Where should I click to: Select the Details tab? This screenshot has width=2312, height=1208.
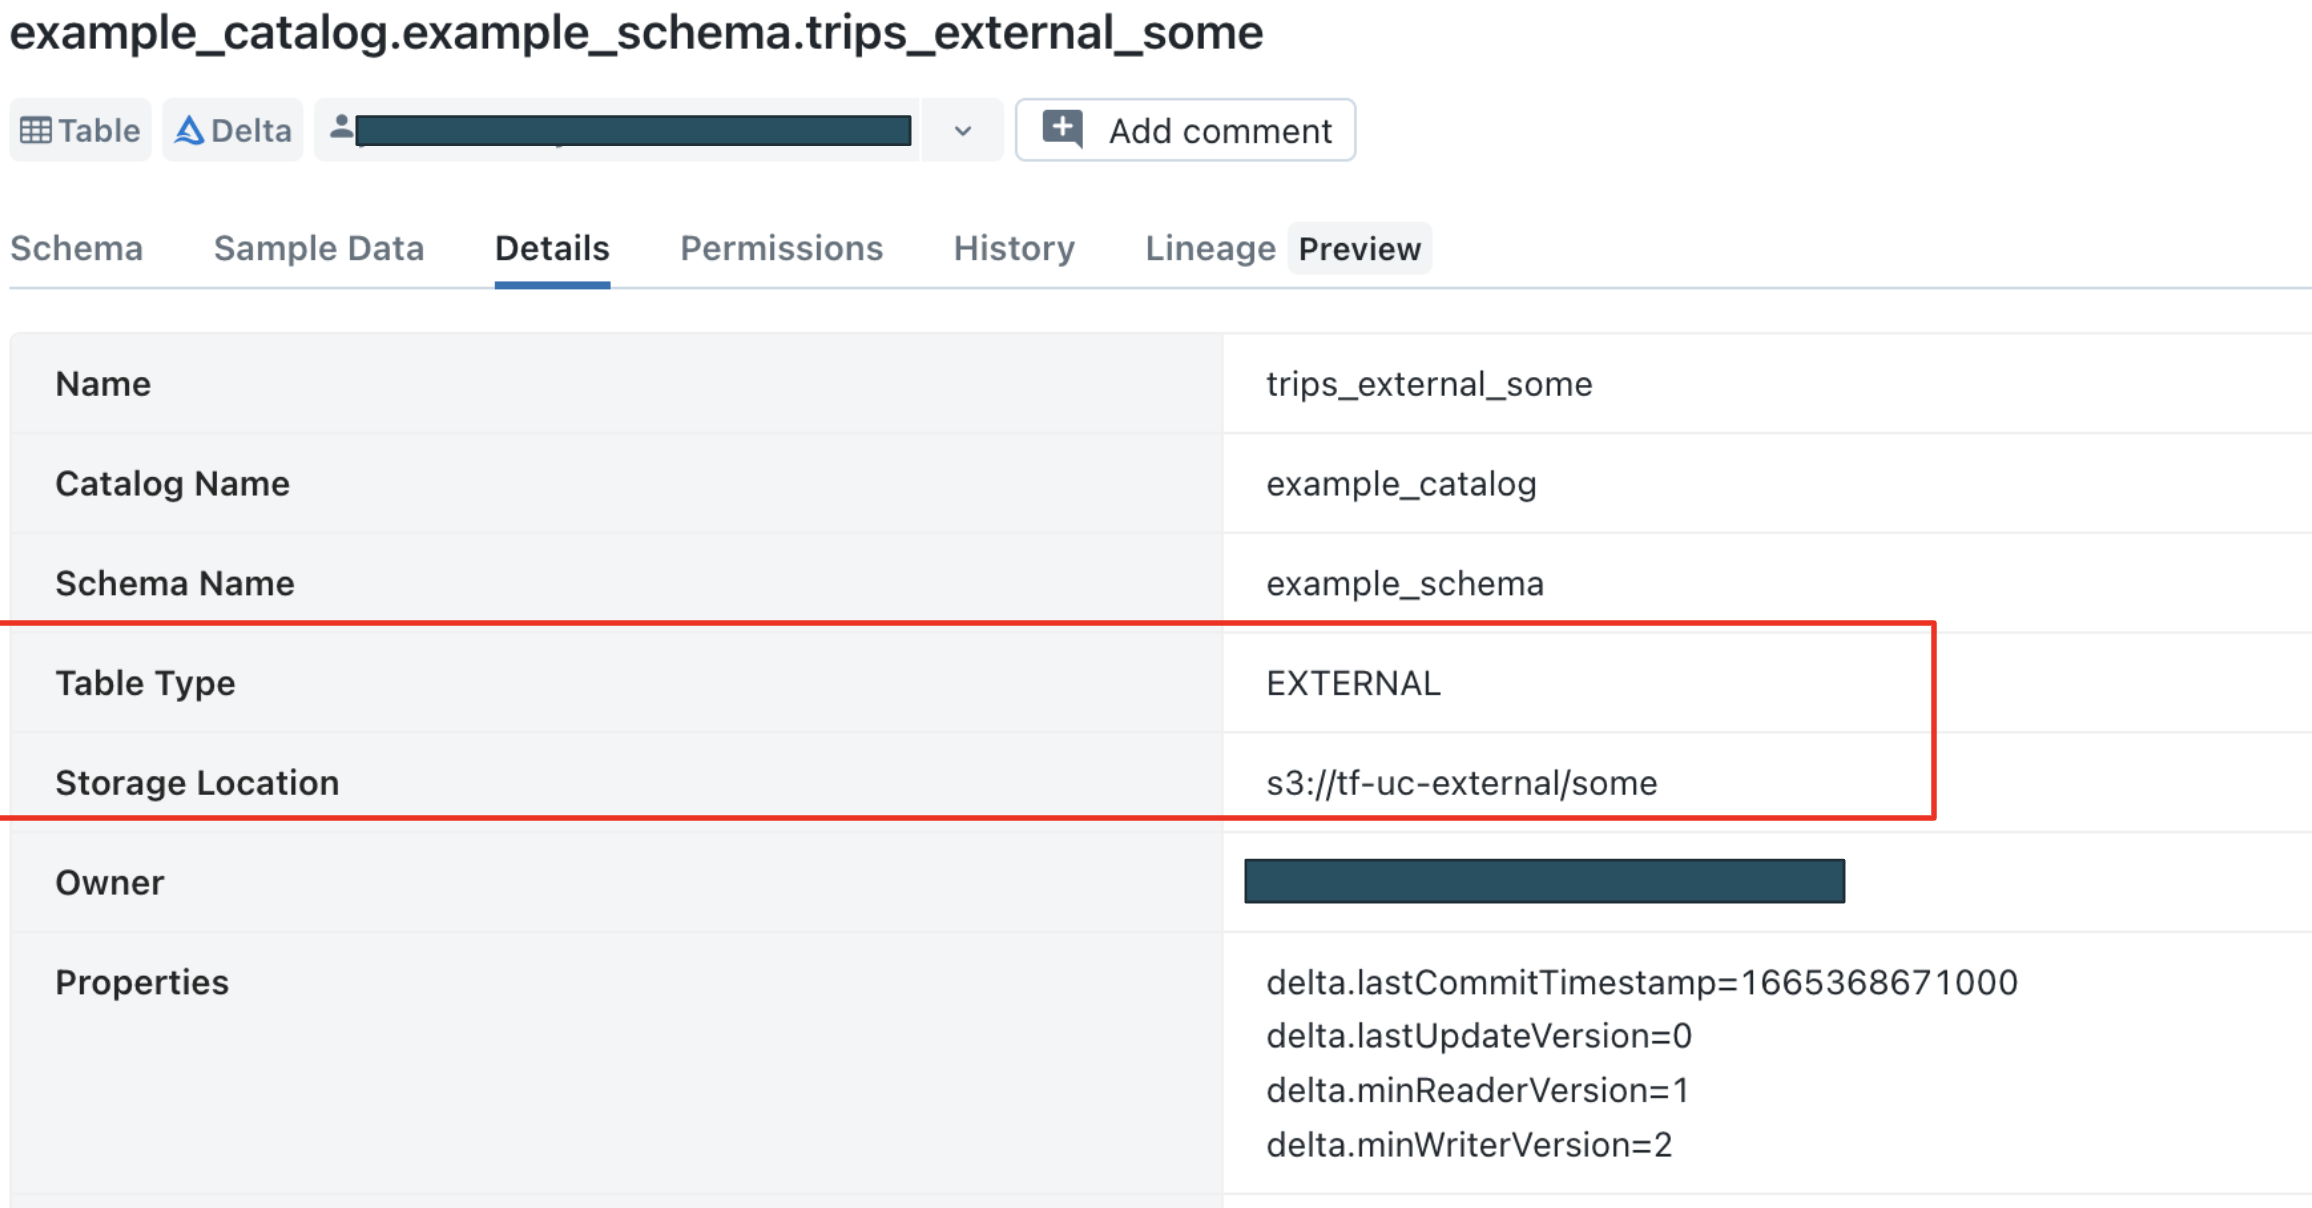click(552, 248)
